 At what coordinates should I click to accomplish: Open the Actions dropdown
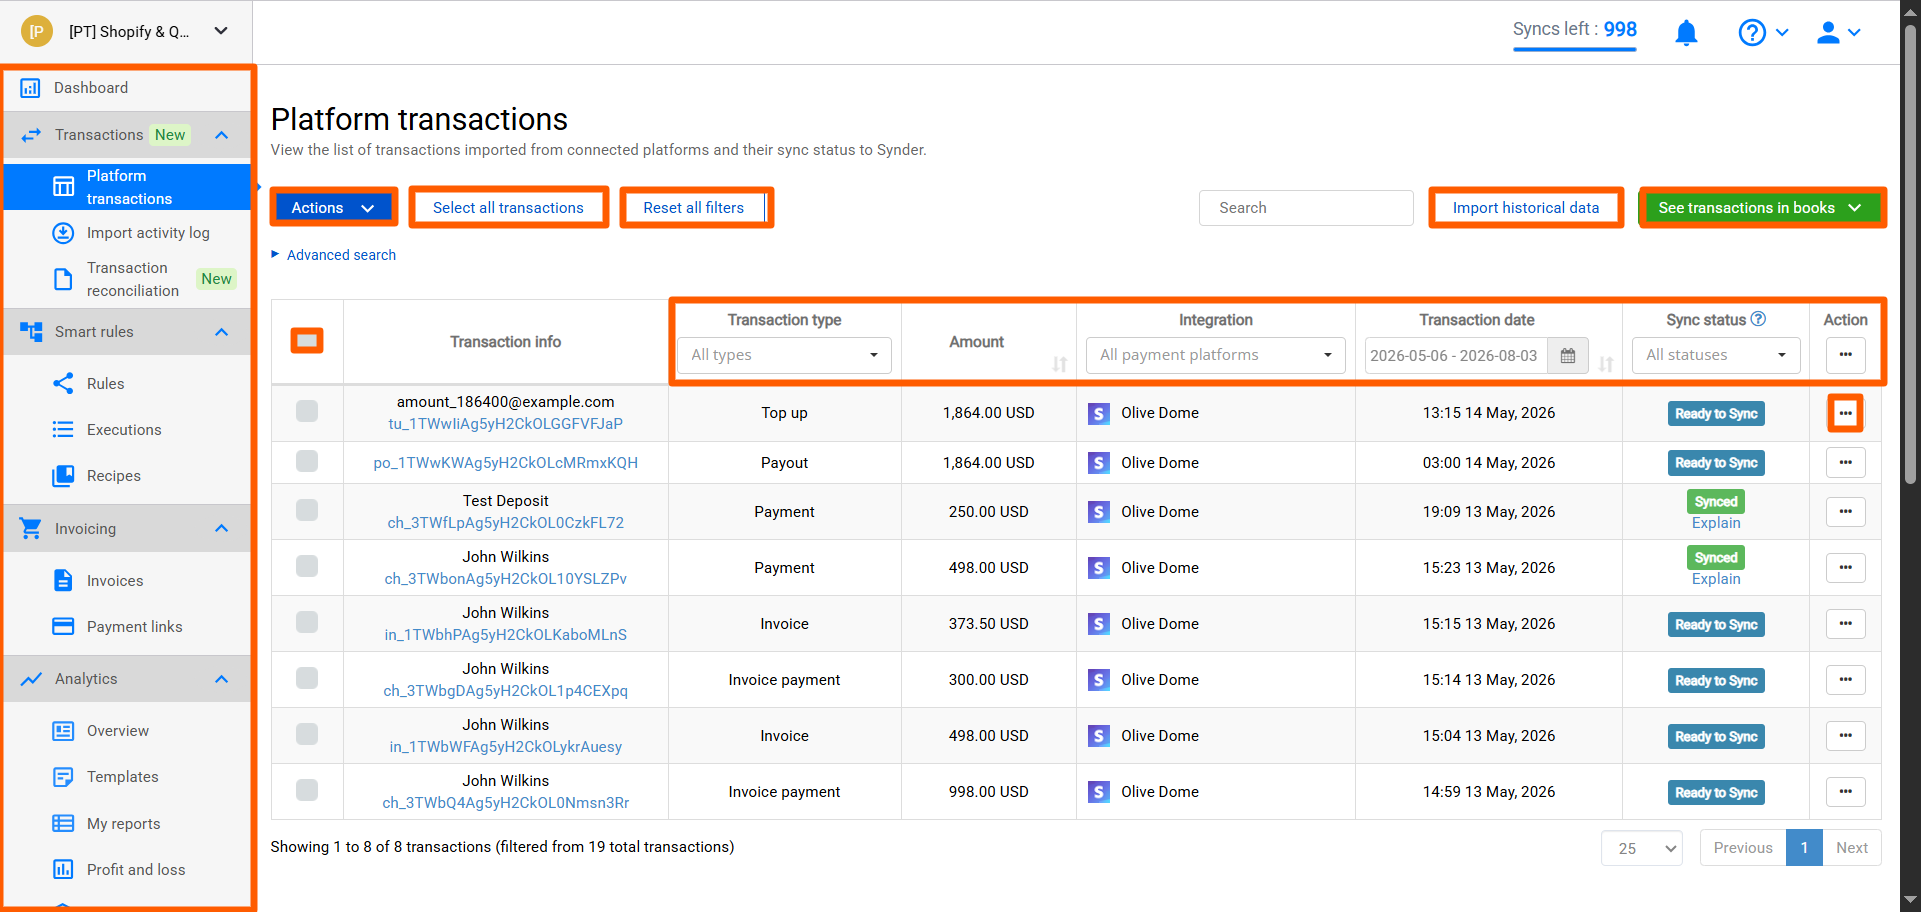point(333,208)
